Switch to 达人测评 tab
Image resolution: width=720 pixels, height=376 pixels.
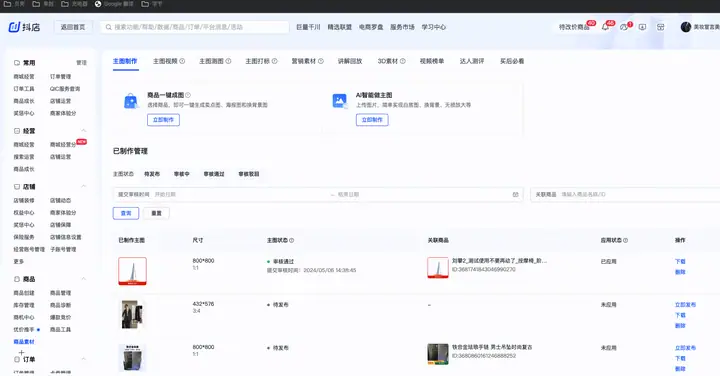[472, 61]
